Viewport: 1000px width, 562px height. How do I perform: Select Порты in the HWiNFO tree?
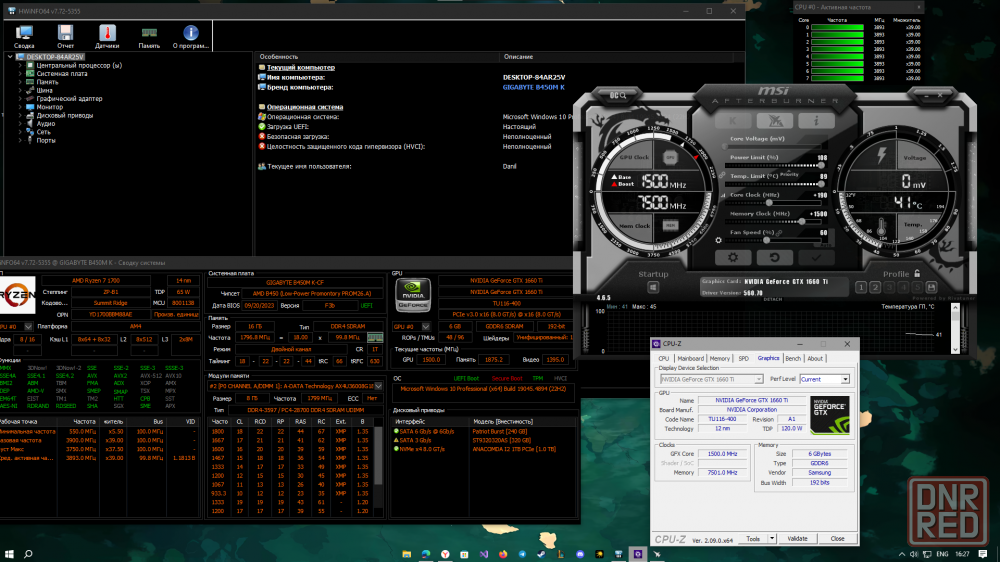click(46, 140)
